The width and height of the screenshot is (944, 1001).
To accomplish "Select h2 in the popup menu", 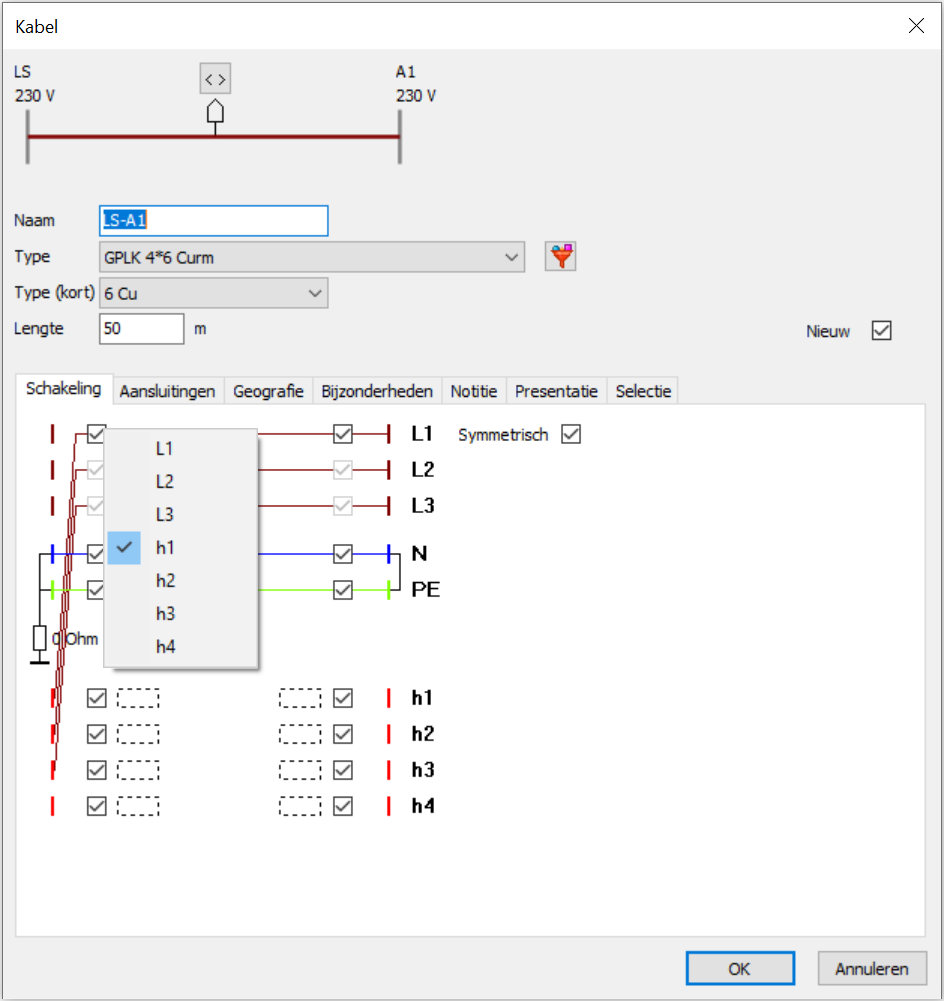I will (x=166, y=581).
